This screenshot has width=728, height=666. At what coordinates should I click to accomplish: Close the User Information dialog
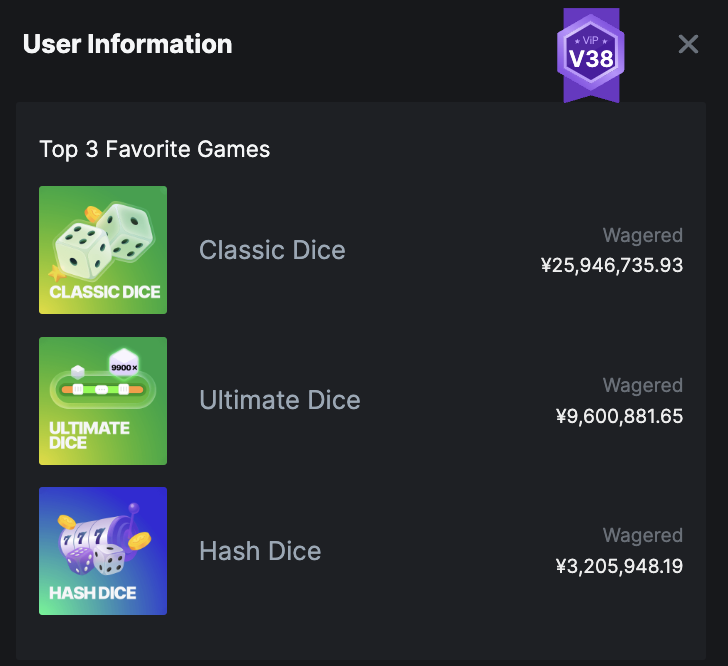[688, 45]
